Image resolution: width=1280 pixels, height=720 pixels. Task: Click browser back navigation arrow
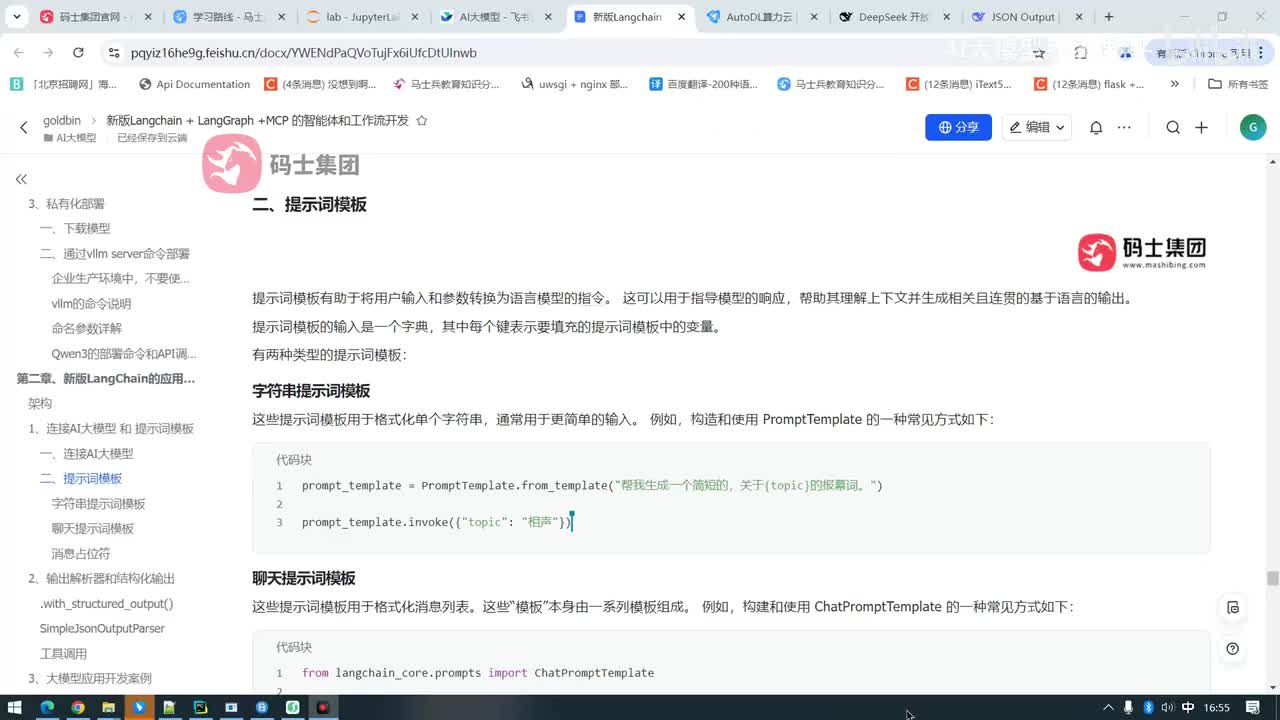[19, 53]
